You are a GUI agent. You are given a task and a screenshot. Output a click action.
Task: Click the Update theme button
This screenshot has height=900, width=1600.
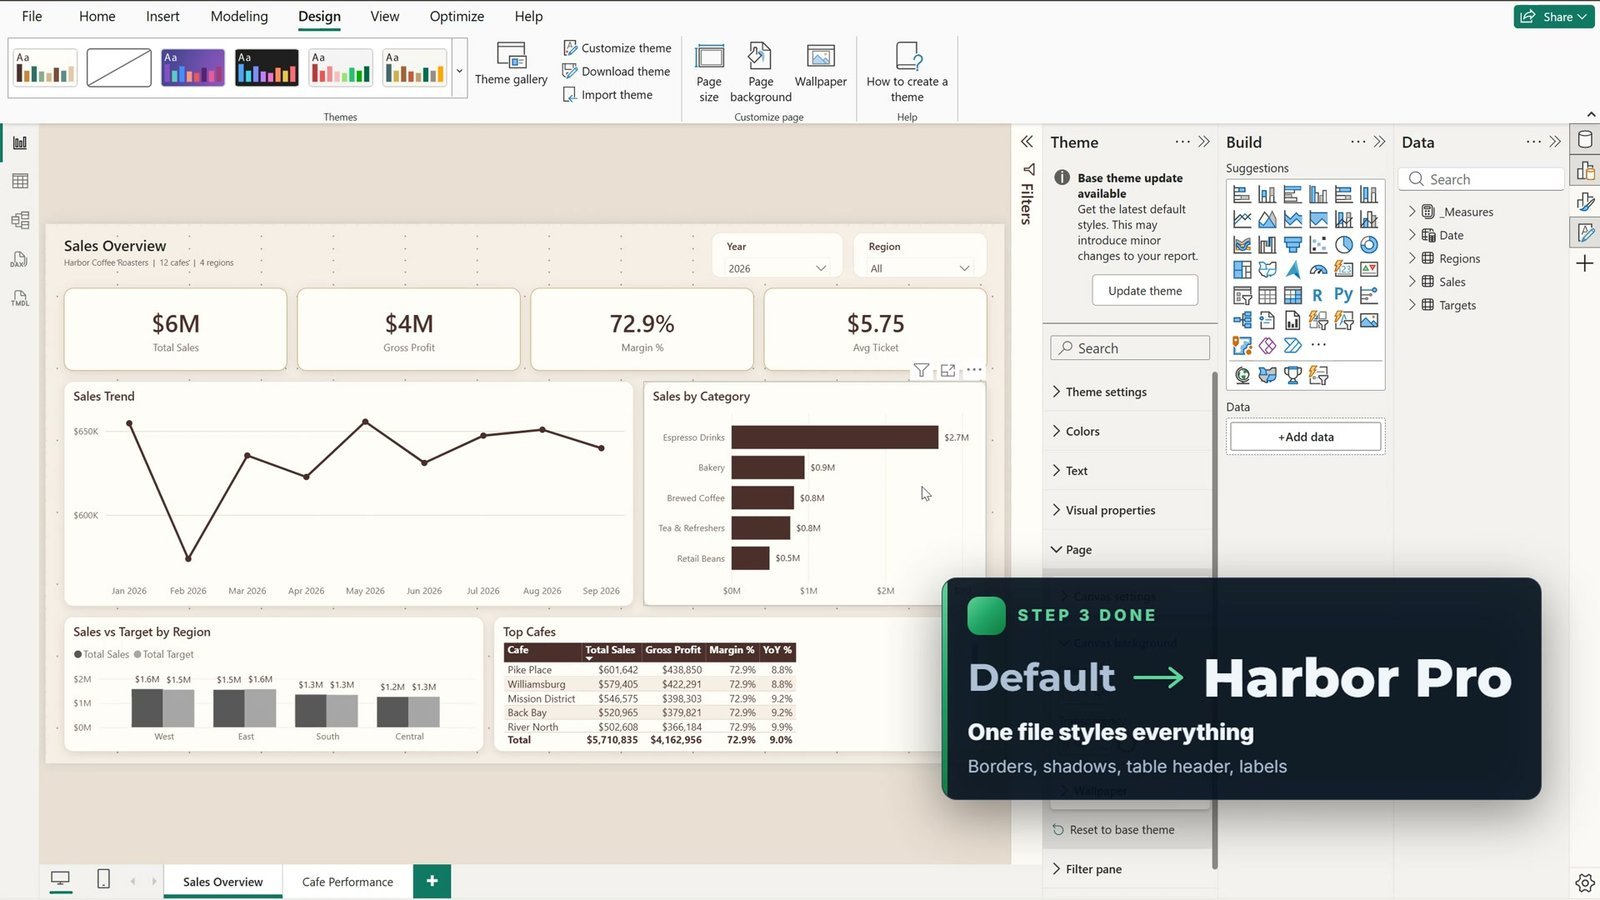1145,291
